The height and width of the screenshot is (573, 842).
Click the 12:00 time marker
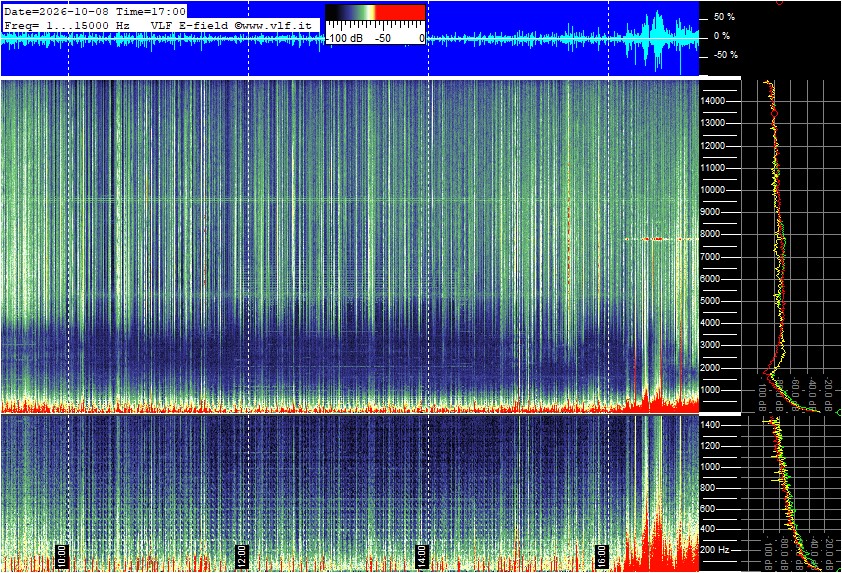click(x=242, y=556)
